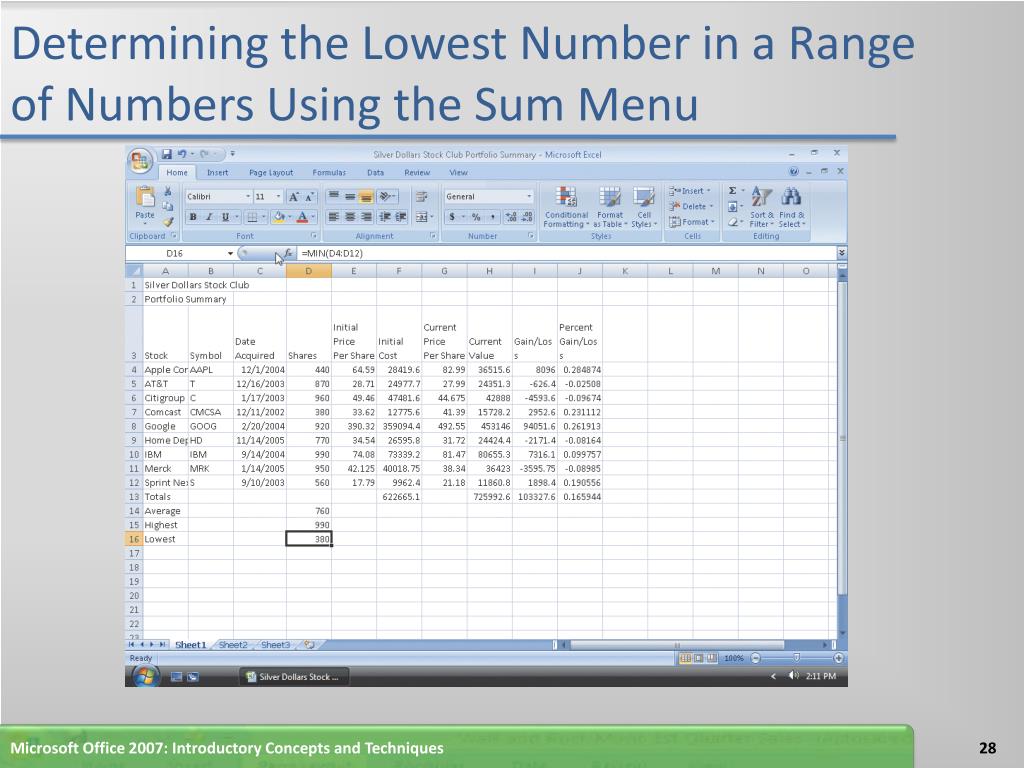The width and height of the screenshot is (1024, 768).
Task: Click the Font Color letter A
Action: [x=302, y=217]
